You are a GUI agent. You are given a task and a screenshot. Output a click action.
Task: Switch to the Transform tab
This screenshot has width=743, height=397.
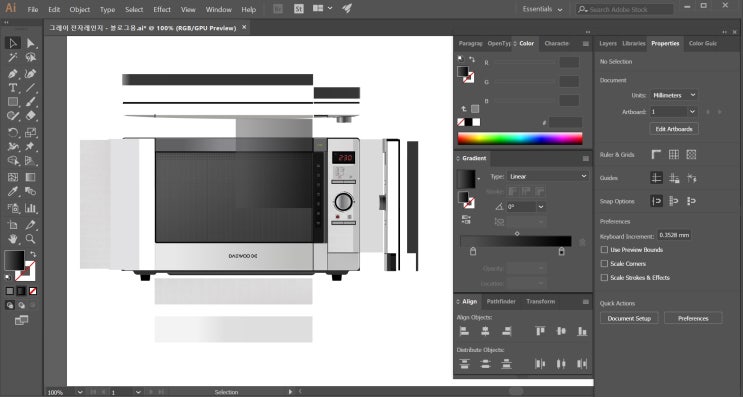point(540,301)
